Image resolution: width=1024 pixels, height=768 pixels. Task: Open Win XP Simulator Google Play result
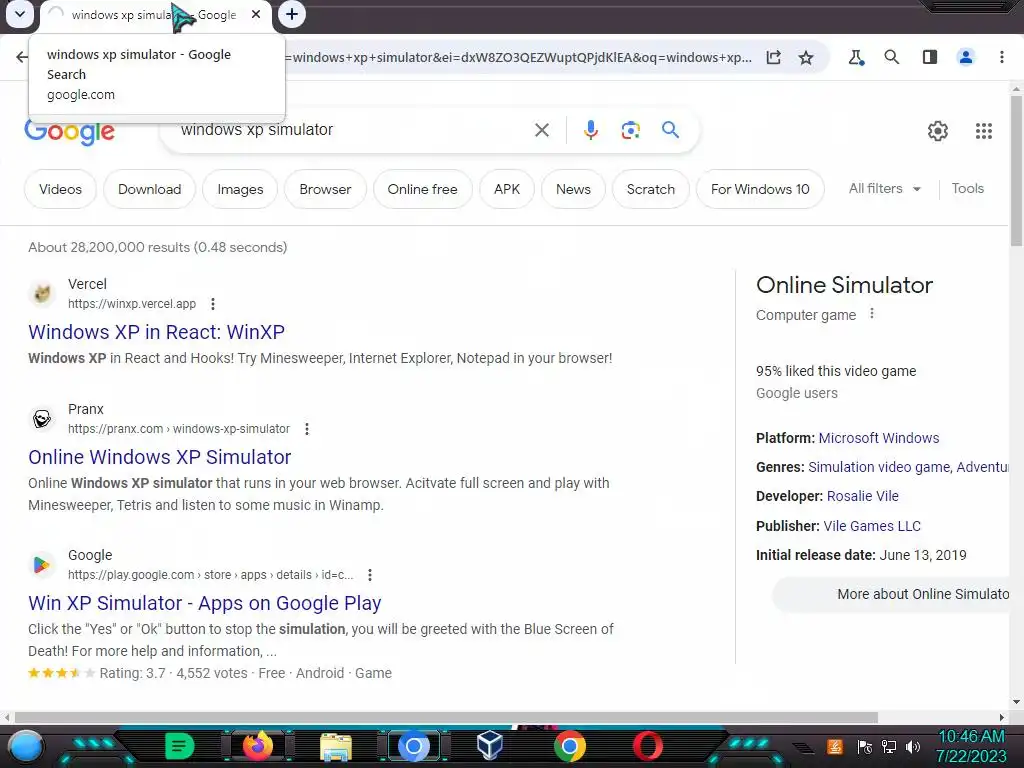(204, 603)
